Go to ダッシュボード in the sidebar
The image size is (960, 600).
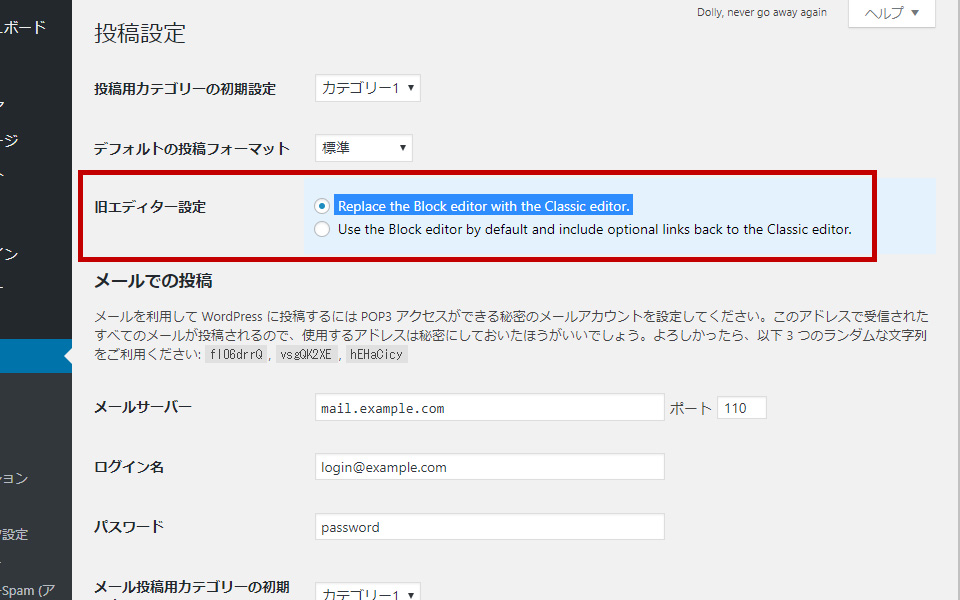(24, 28)
